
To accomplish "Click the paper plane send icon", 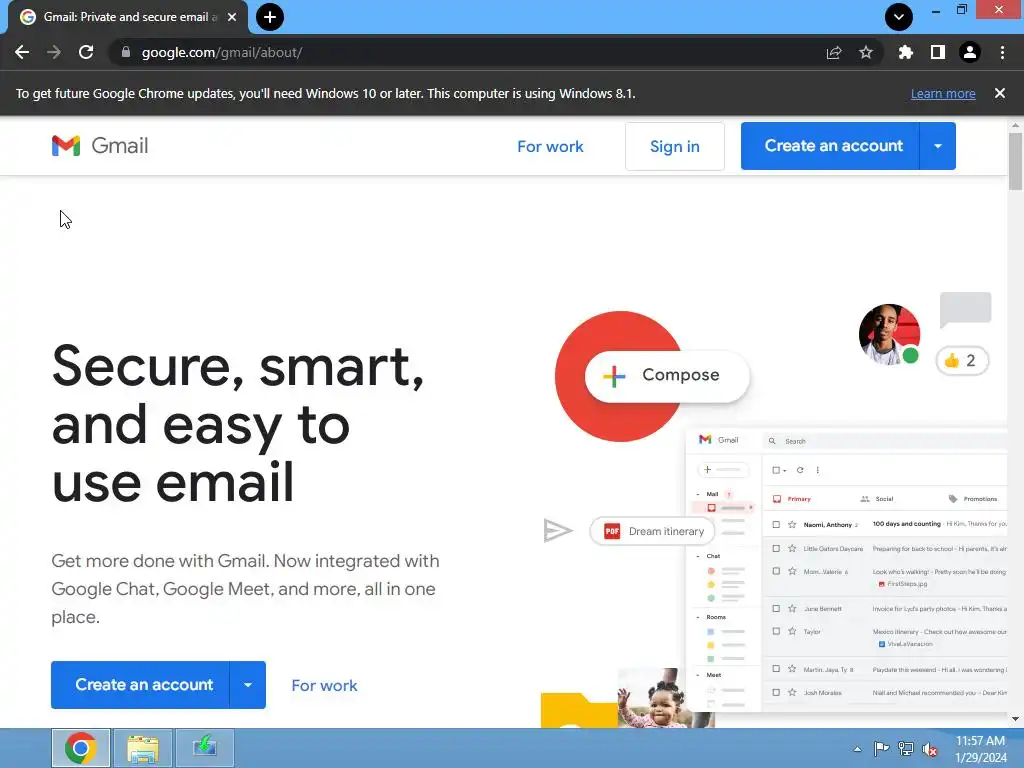I will pyautogui.click(x=558, y=530).
